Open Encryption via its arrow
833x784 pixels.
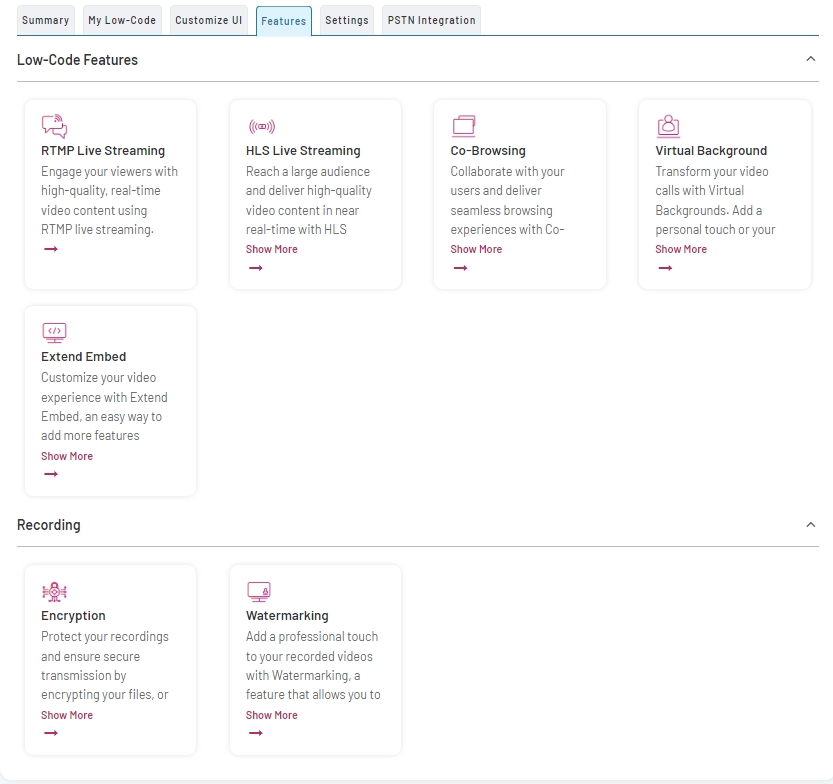[51, 733]
